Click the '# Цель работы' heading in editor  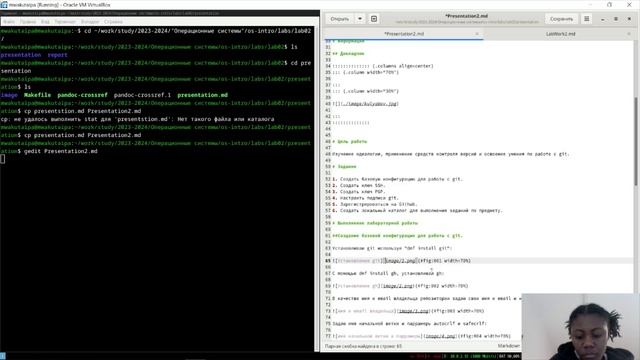349,142
